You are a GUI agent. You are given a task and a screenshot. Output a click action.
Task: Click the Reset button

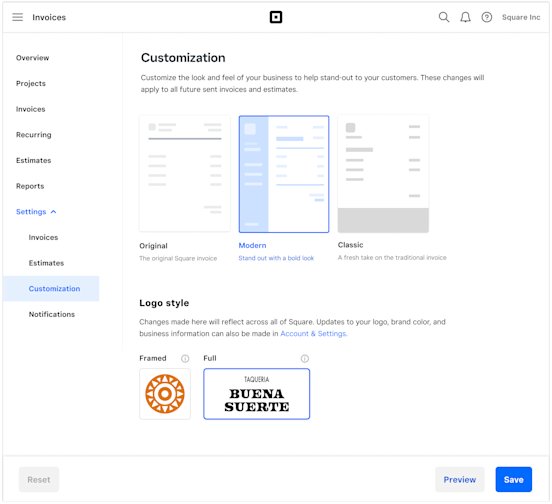[39, 480]
